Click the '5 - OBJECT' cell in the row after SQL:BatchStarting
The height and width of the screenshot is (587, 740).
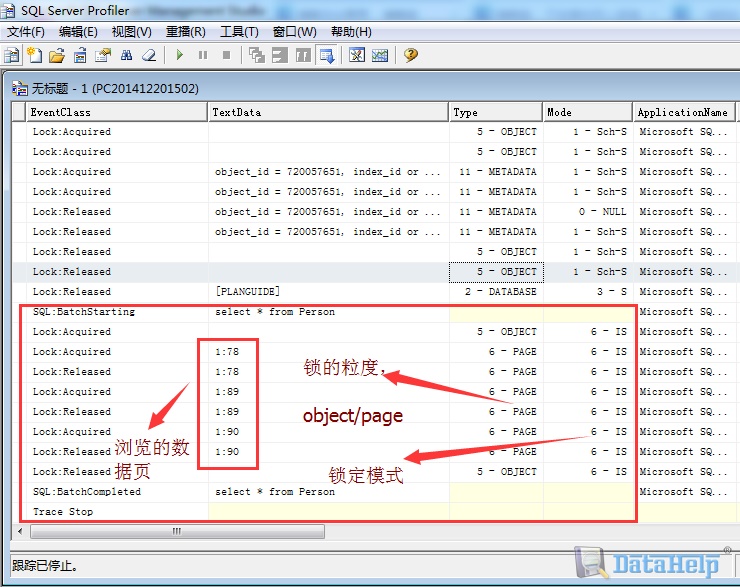(x=496, y=332)
